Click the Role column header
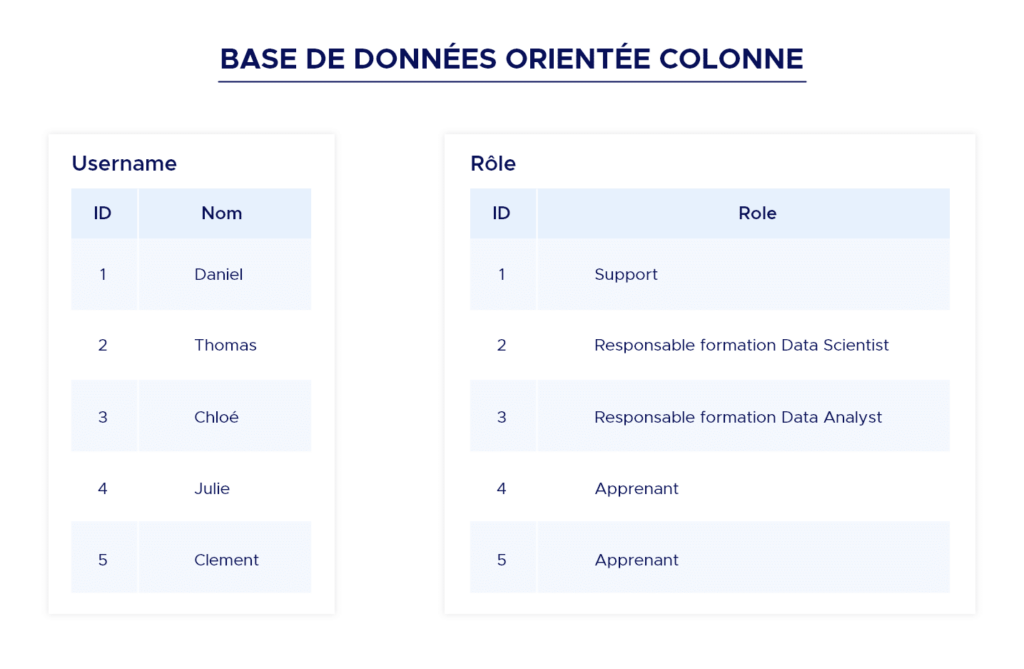Screen dimensions: 1024x669 tap(757, 213)
